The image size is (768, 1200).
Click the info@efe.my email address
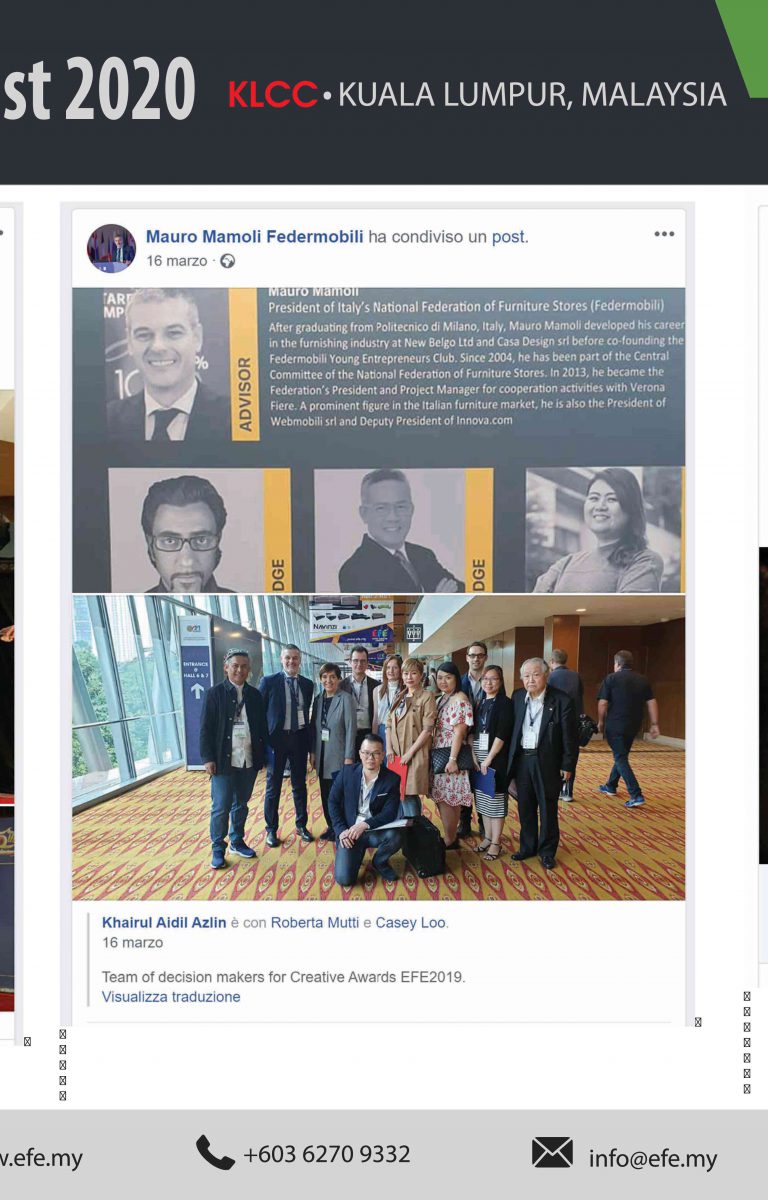pyautogui.click(x=653, y=1159)
